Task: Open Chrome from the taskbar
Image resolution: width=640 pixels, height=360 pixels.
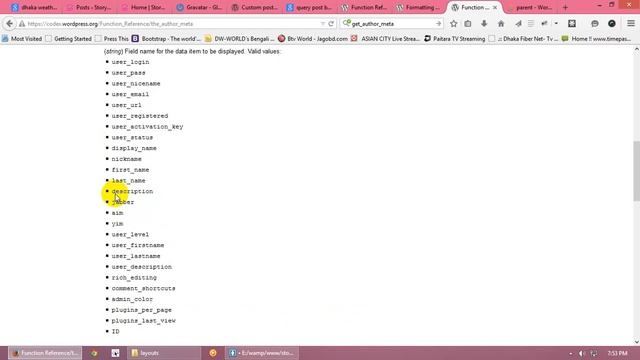Action: (x=94, y=353)
